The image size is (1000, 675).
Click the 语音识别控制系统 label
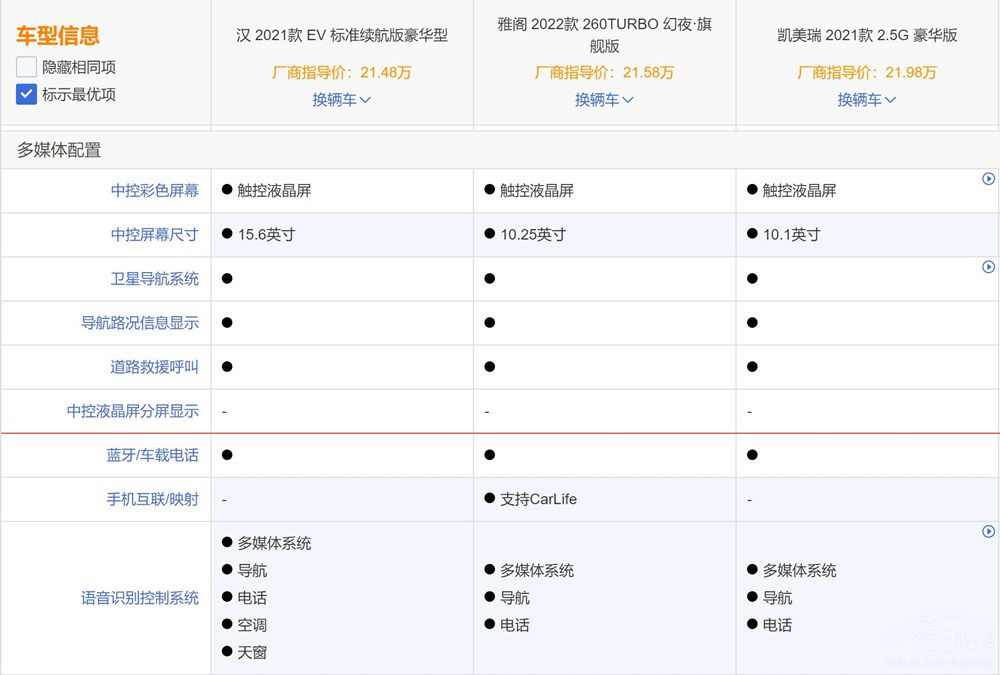(x=140, y=598)
